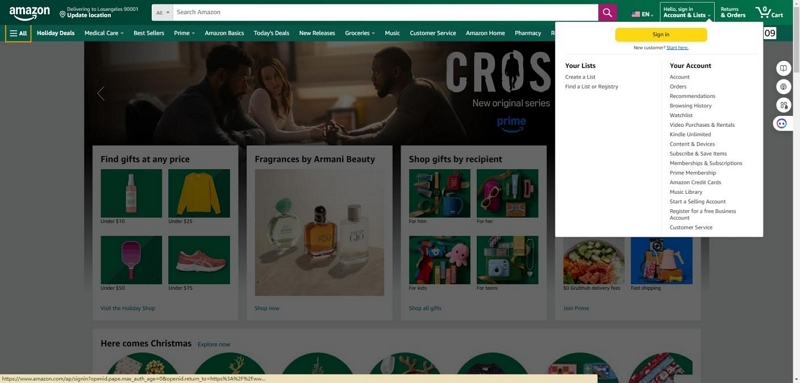Expand the EN language dropdown

click(647, 14)
